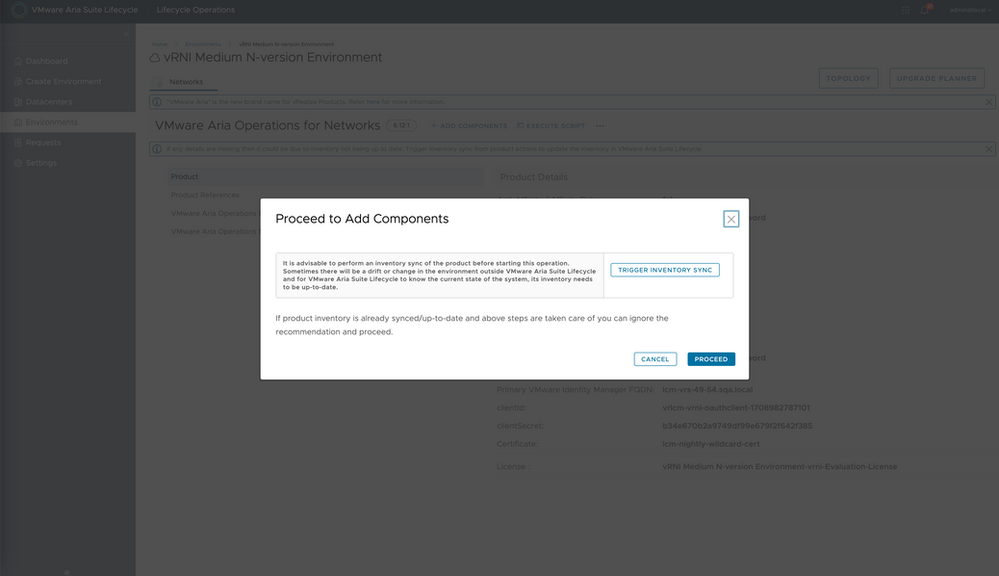This screenshot has width=999, height=576.
Task: Cancel the add components dialog
Action: (x=655, y=359)
